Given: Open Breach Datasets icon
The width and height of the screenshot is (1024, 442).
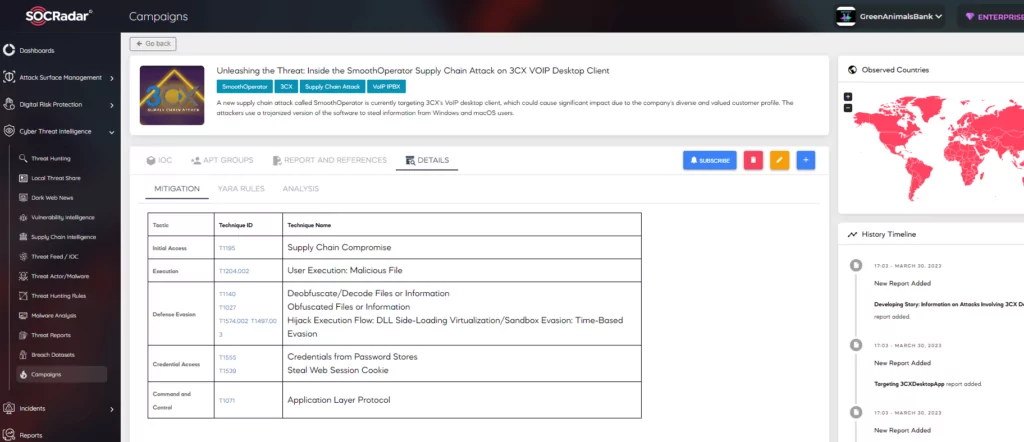Looking at the screenshot, I should pos(24,355).
